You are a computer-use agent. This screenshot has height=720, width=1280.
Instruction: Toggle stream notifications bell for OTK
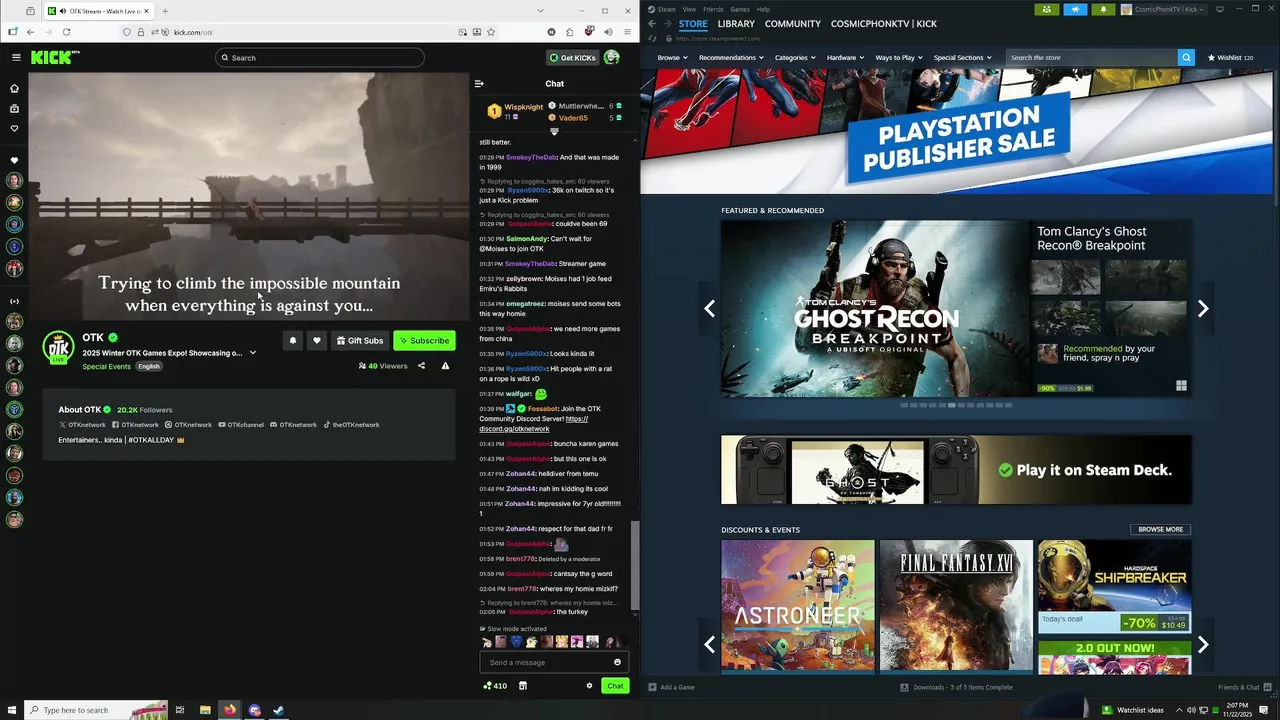pos(292,340)
